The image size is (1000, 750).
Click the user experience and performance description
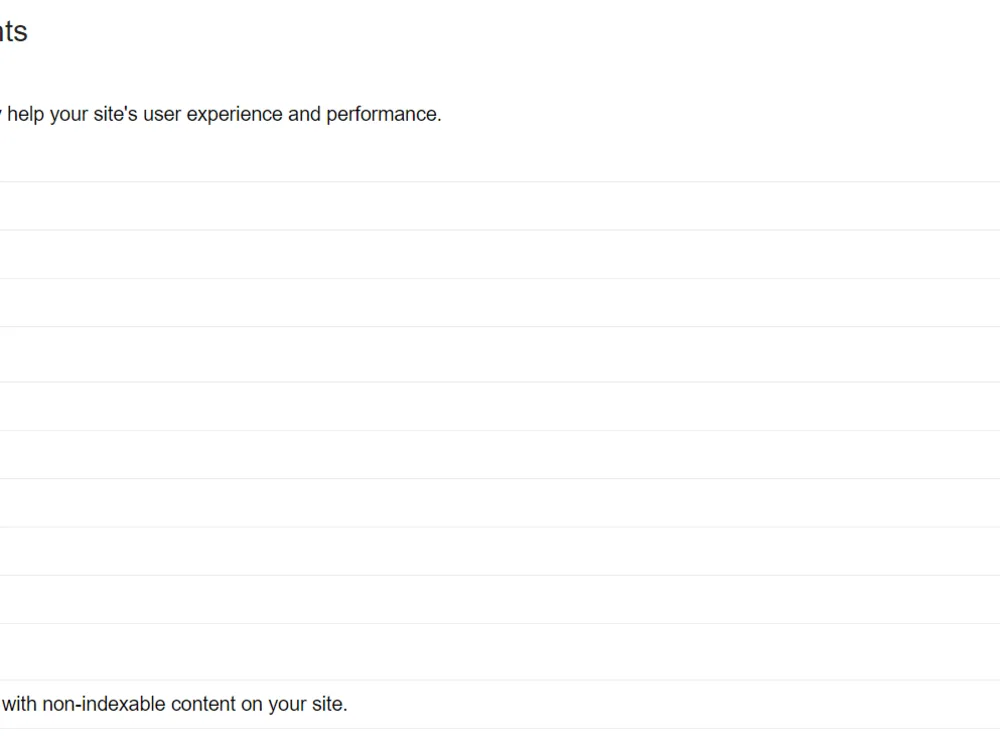[x=221, y=114]
